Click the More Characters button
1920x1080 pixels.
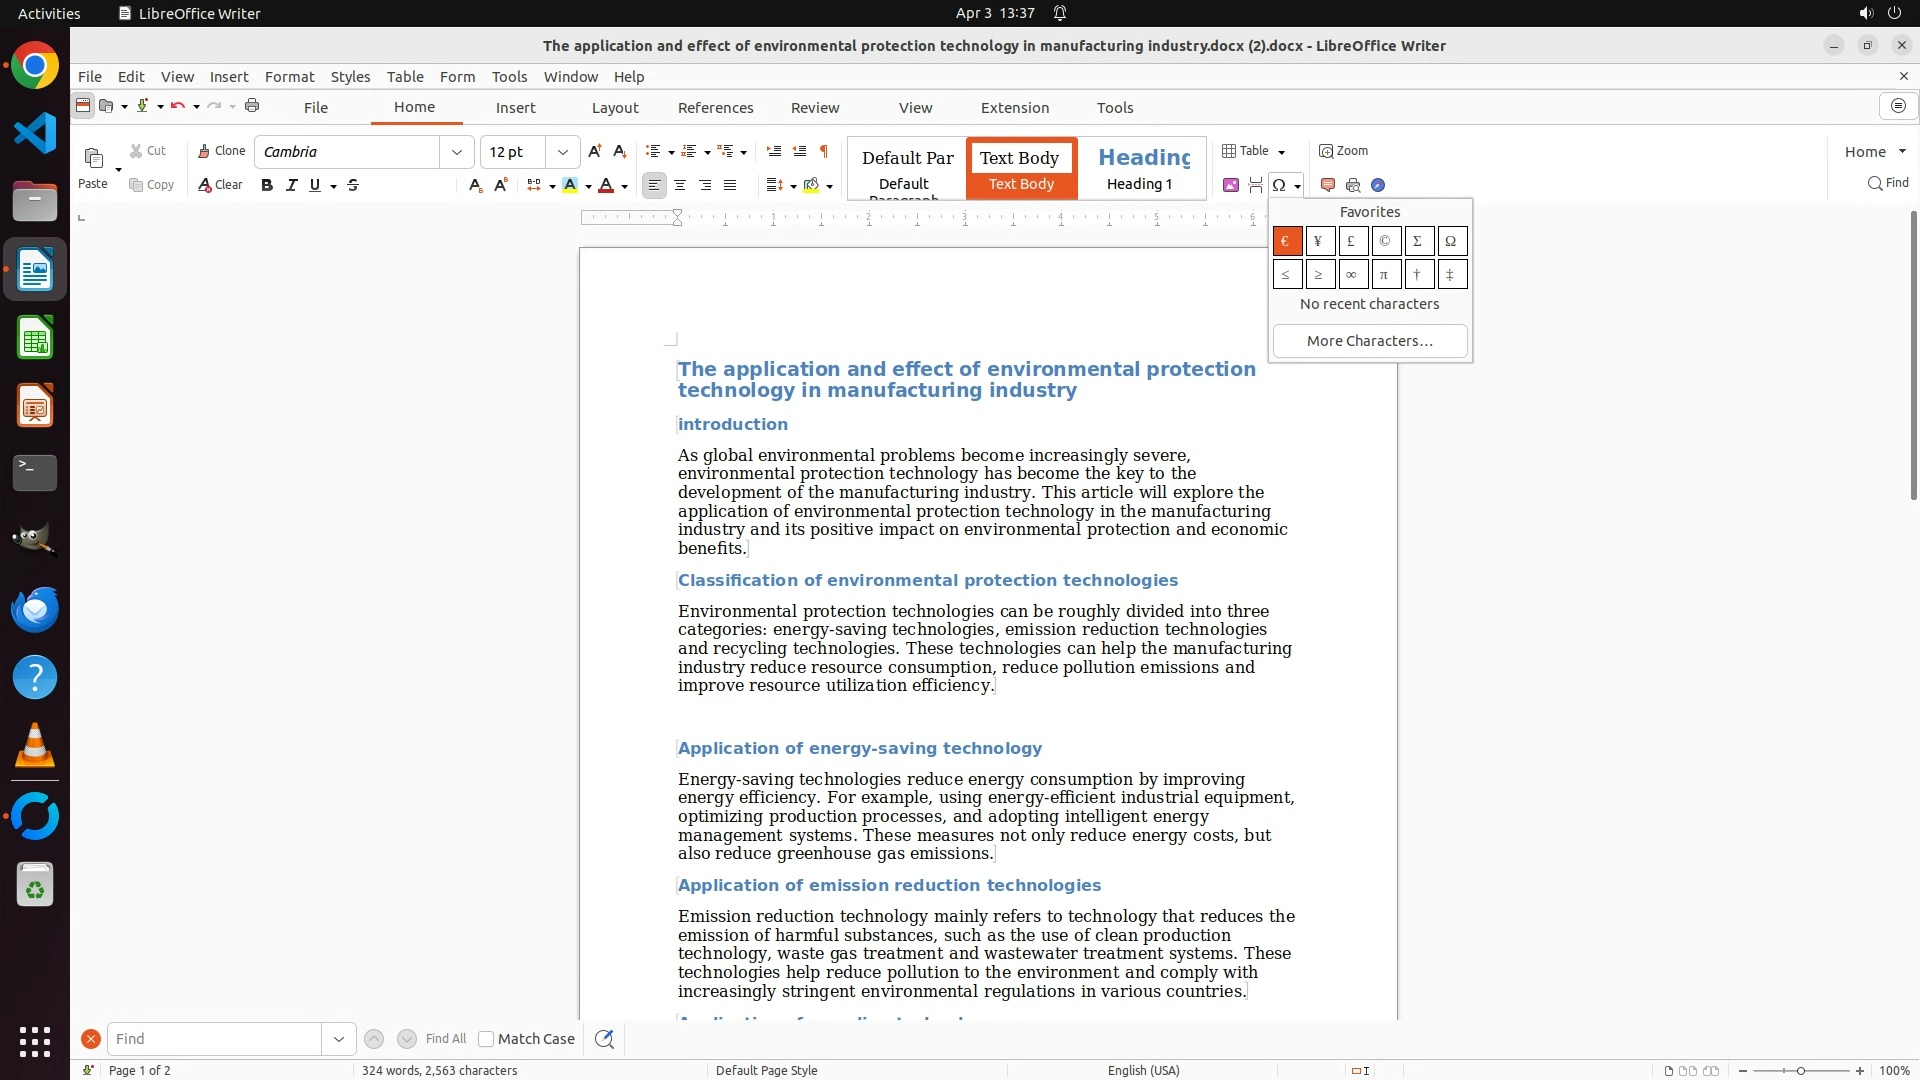1369,341
